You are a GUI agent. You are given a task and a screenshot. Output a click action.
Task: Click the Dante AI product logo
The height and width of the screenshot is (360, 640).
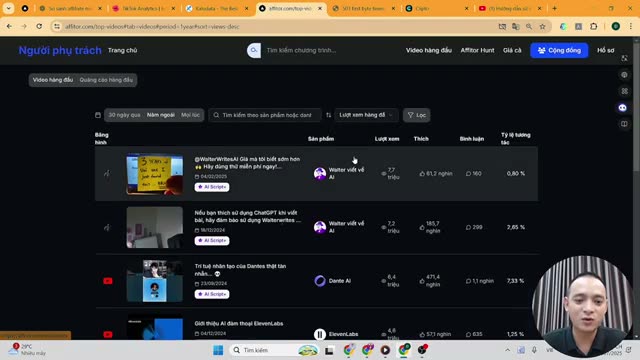[320, 281]
